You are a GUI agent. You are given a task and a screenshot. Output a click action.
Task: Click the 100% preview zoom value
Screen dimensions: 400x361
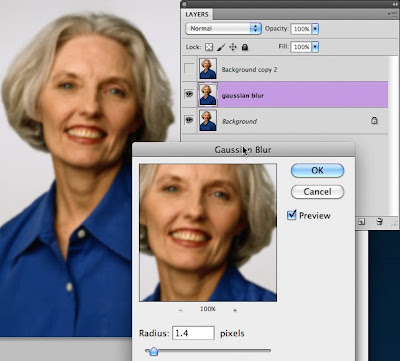(x=208, y=309)
